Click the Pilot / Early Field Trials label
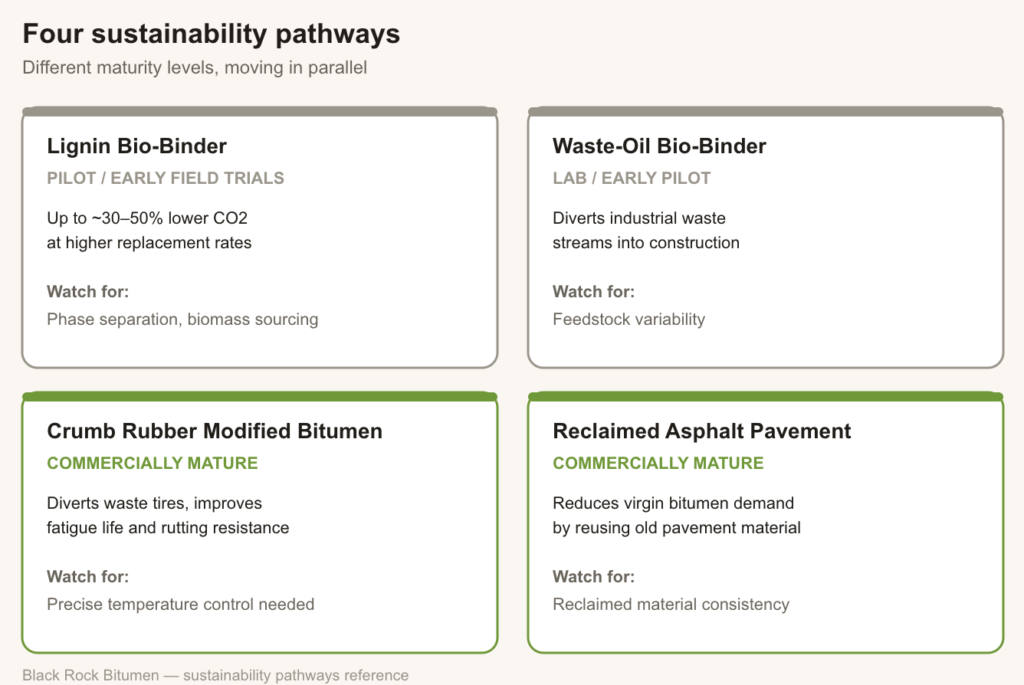Screen dimensions: 1024x685 165,178
